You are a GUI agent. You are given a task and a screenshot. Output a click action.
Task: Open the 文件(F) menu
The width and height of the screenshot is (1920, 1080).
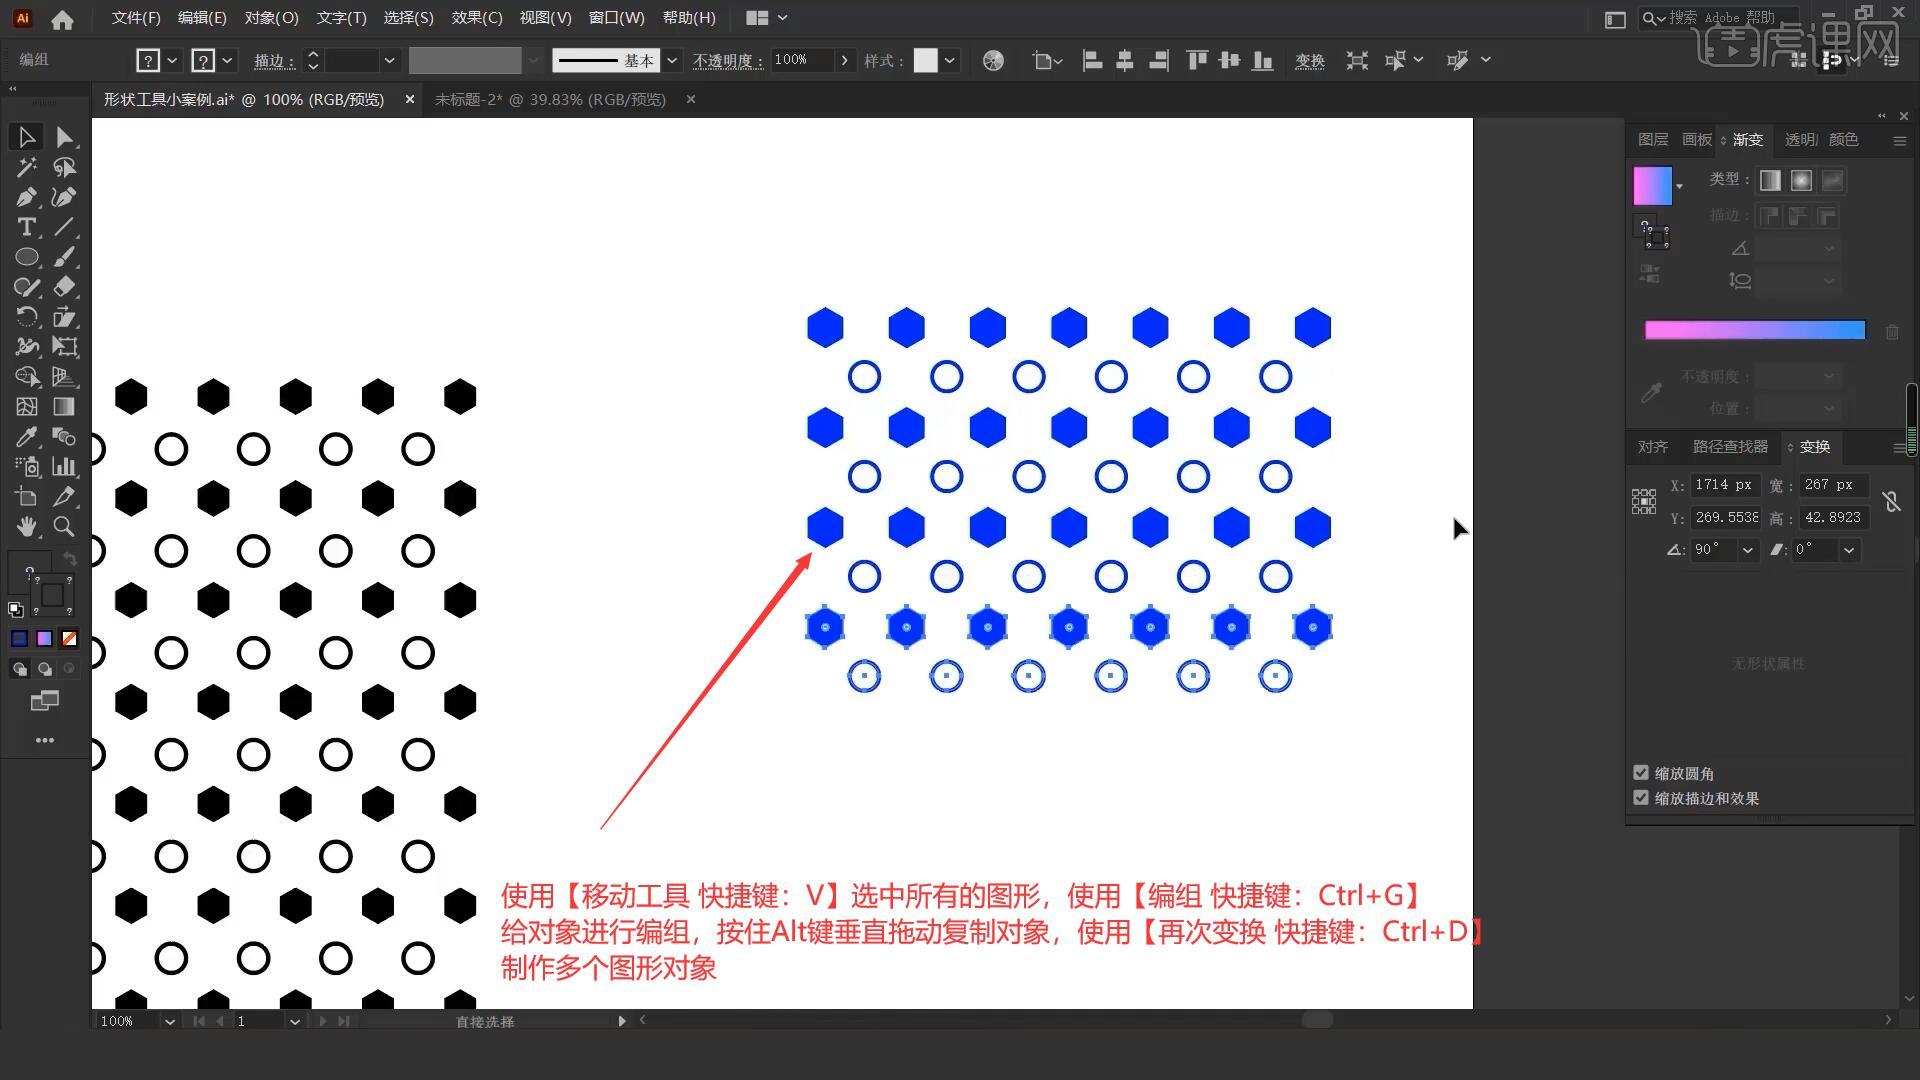click(136, 18)
